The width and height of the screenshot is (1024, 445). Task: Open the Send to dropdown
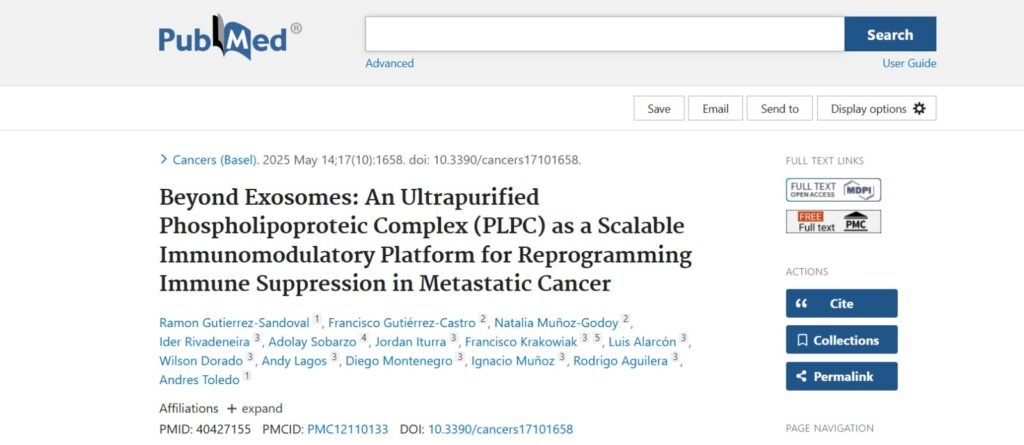(x=780, y=108)
